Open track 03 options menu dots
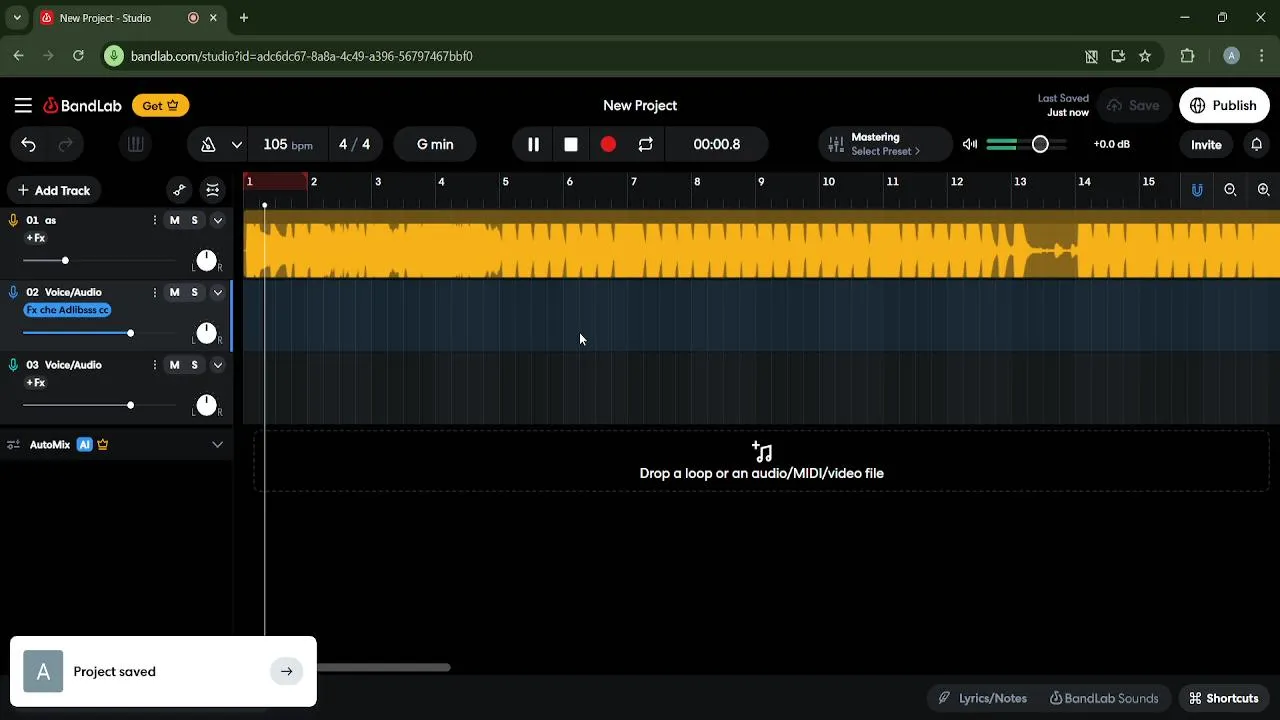 154,365
